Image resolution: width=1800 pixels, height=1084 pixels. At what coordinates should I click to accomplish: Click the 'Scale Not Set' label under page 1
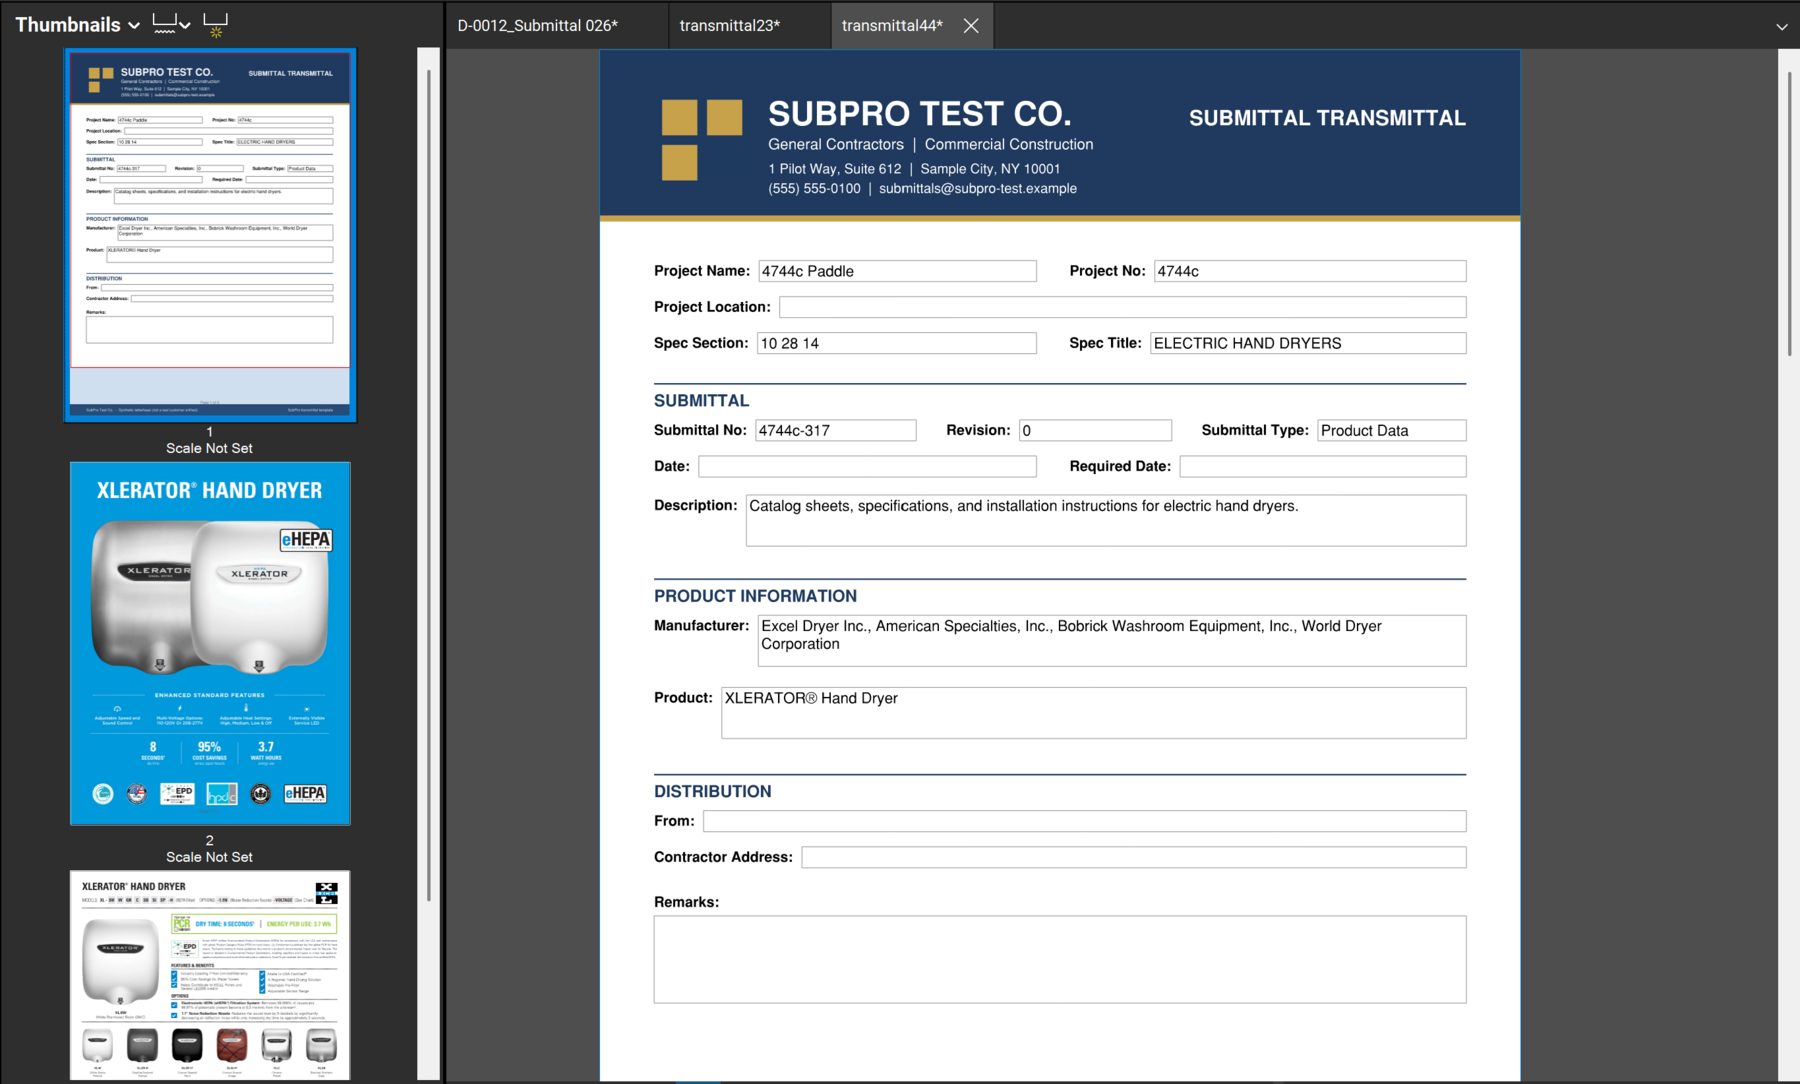[209, 448]
